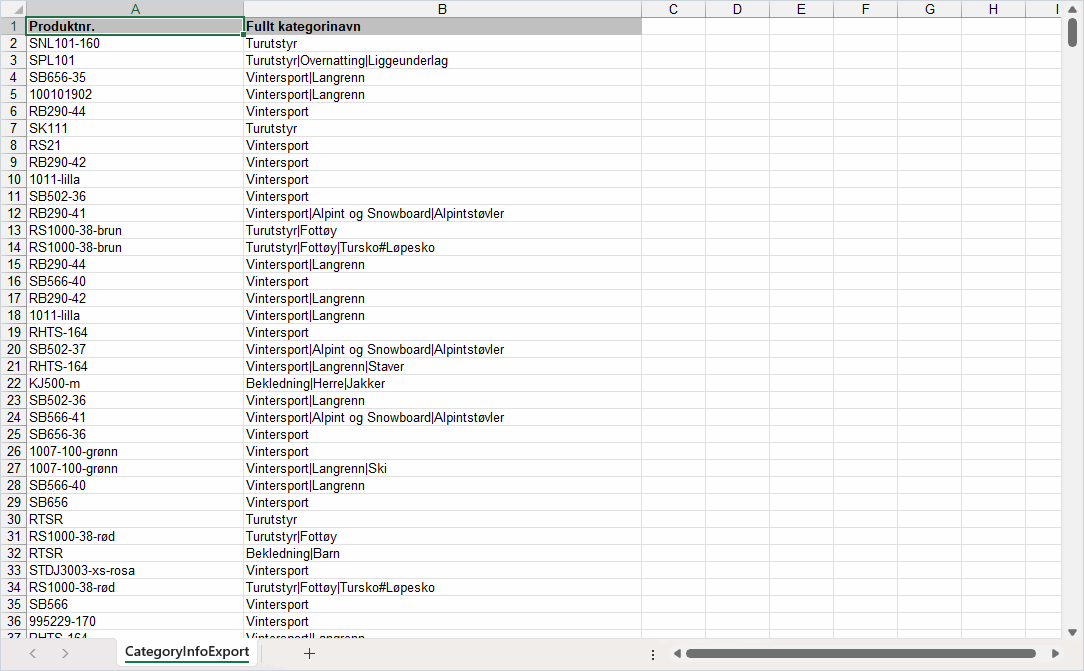The image size is (1084, 671).
Task: Select cell containing KJ500-m
Action: pos(135,383)
